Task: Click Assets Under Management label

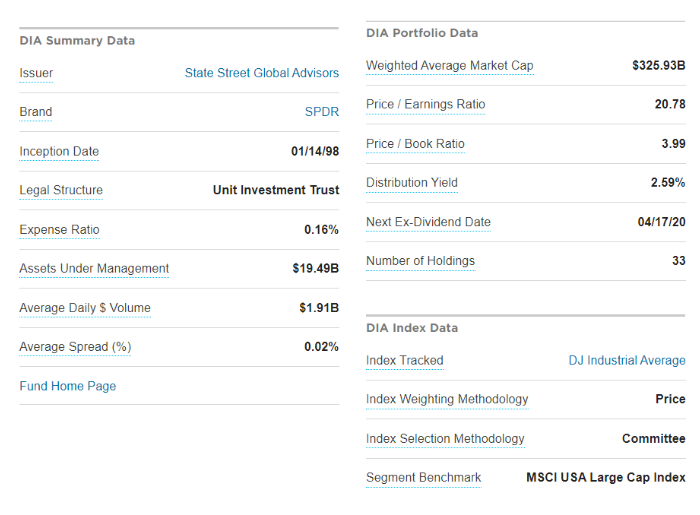Action: (94, 268)
